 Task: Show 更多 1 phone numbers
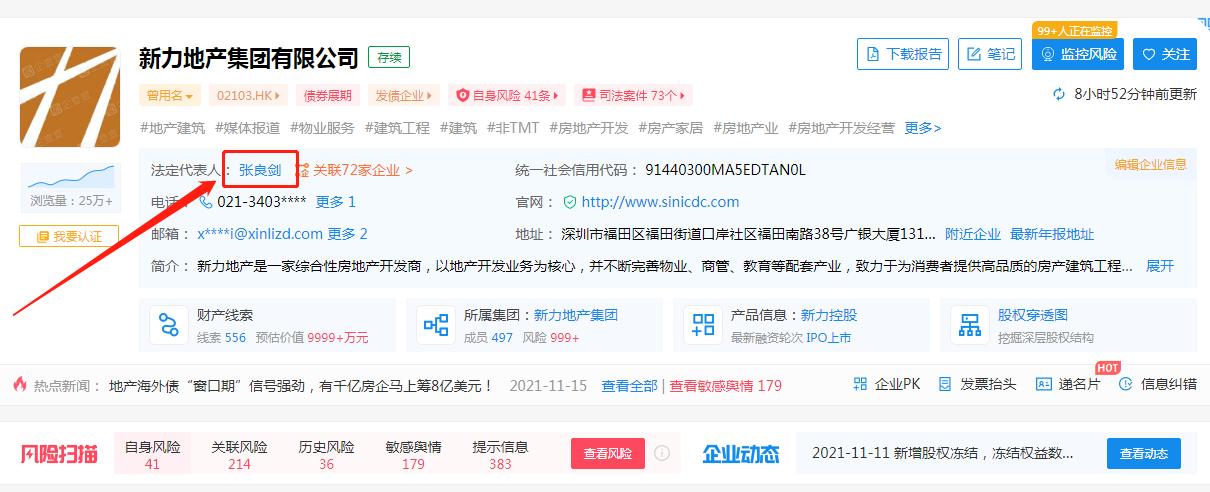tap(336, 202)
